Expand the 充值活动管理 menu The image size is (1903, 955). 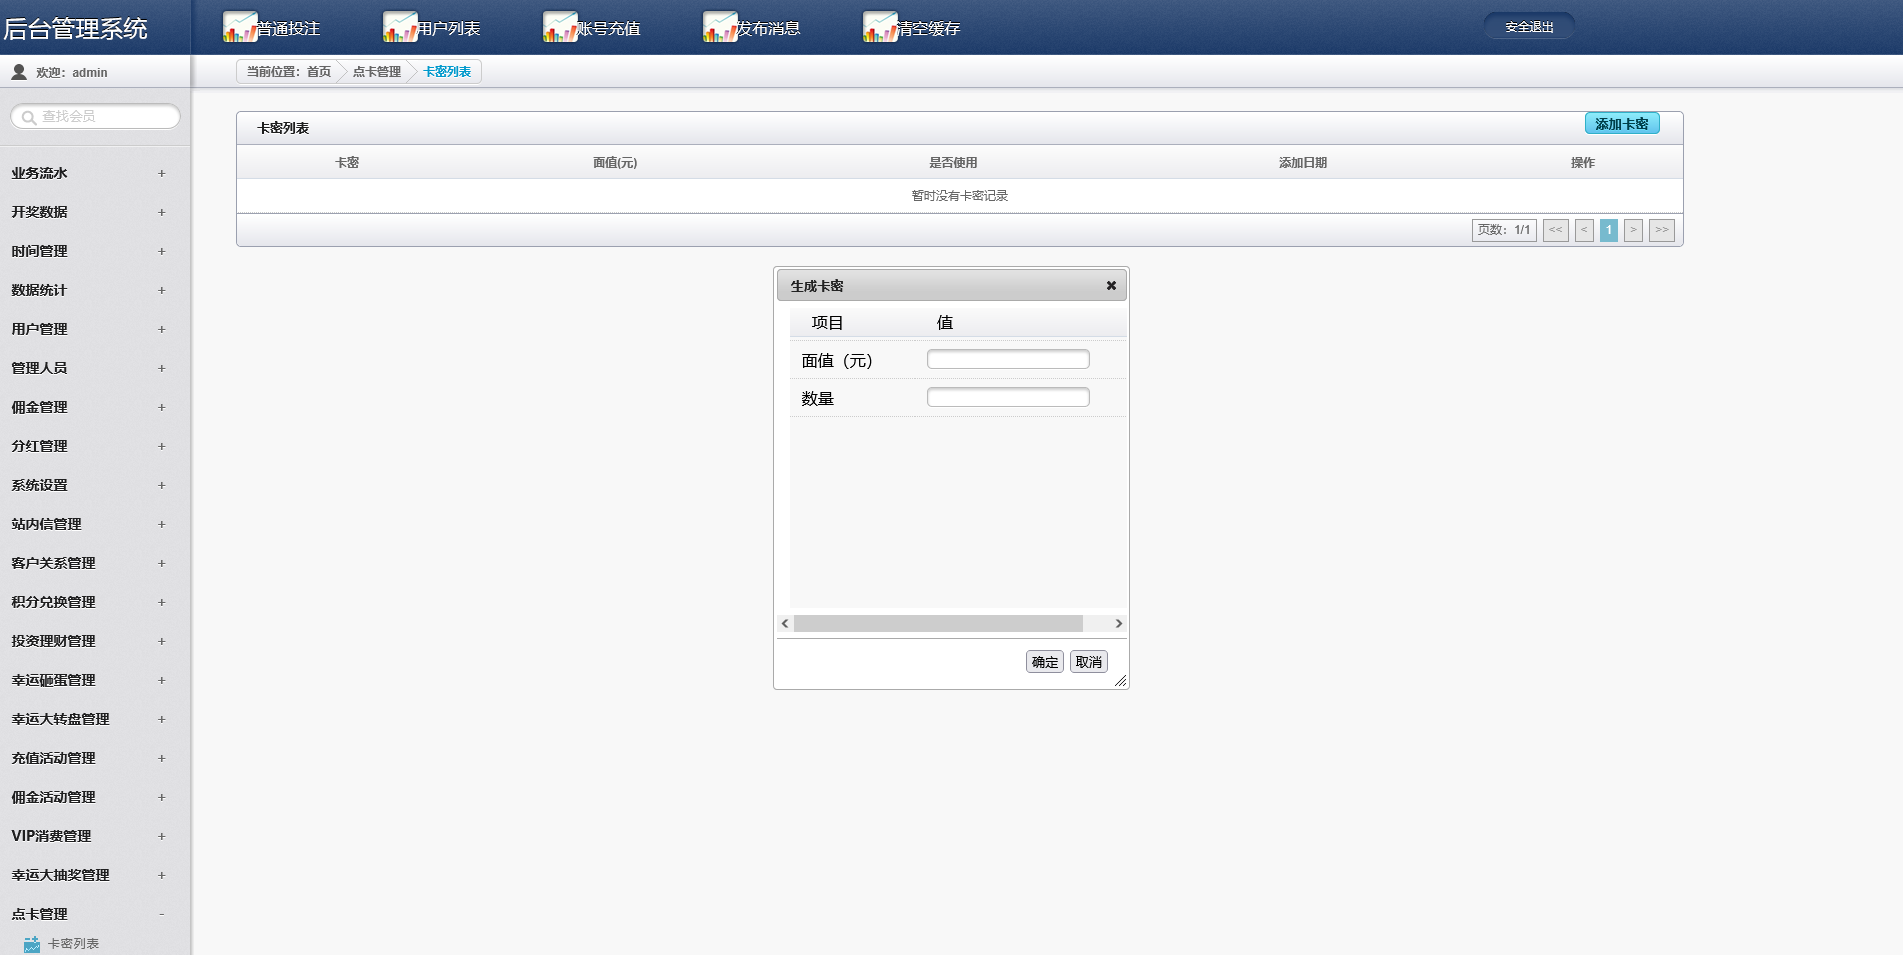161,758
